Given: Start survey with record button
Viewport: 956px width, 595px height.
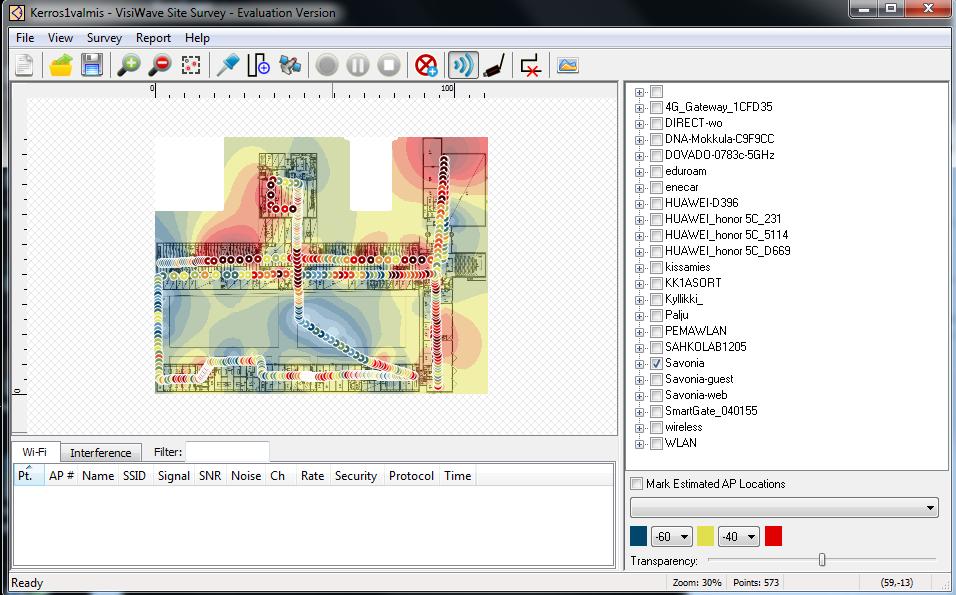Looking at the screenshot, I should (327, 65).
